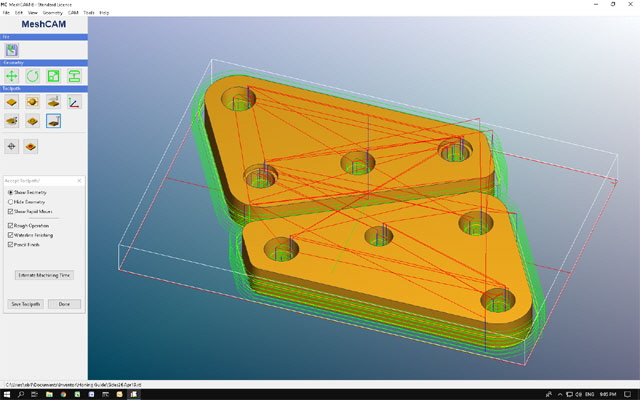Open the CAM menu
Viewport: 640px width, 400px height.
coord(73,13)
